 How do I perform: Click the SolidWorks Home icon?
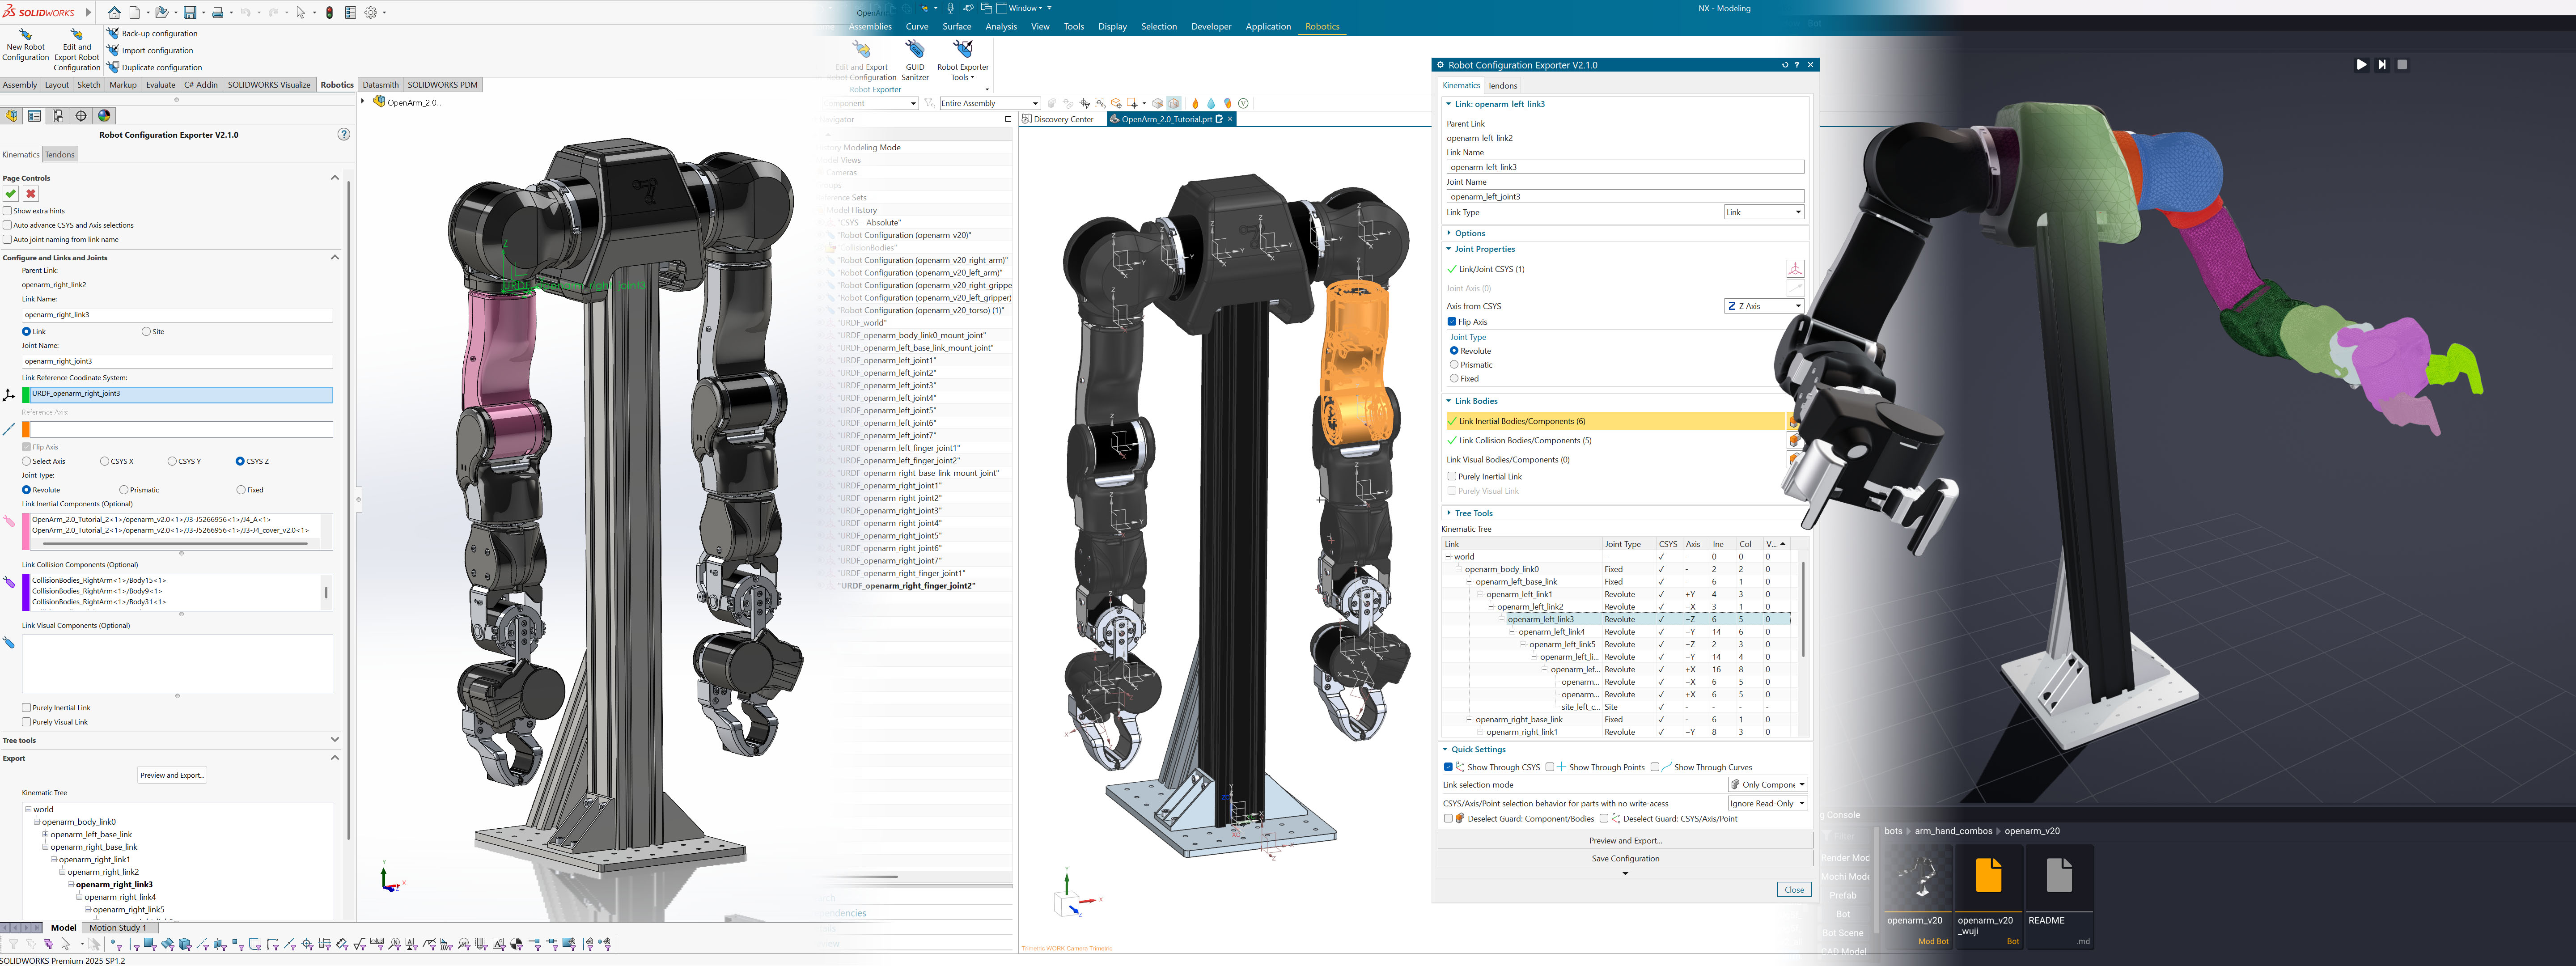pyautogui.click(x=114, y=13)
